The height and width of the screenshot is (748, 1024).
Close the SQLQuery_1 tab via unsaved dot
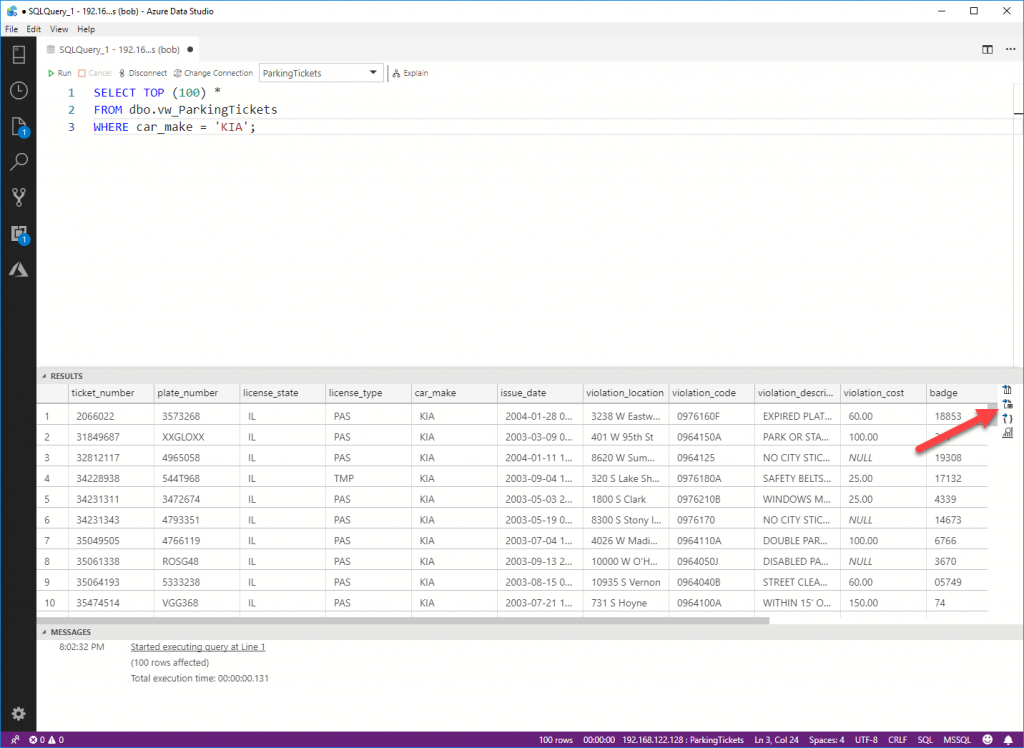[x=190, y=50]
